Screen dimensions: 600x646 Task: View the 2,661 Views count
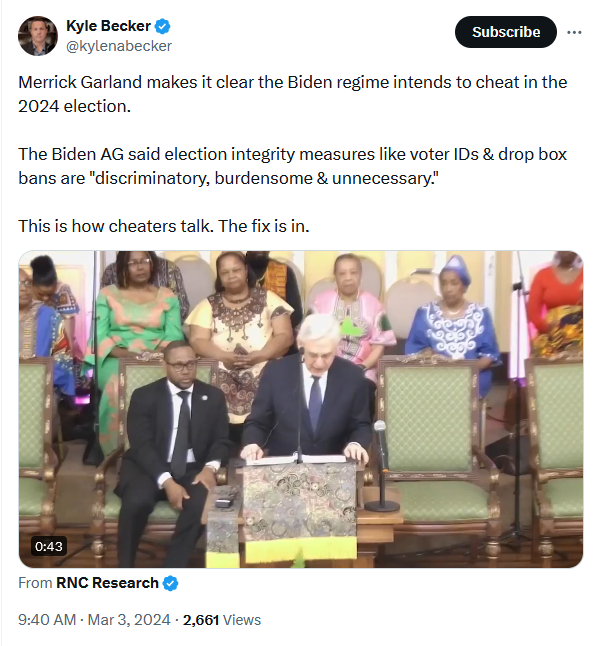click(x=222, y=620)
